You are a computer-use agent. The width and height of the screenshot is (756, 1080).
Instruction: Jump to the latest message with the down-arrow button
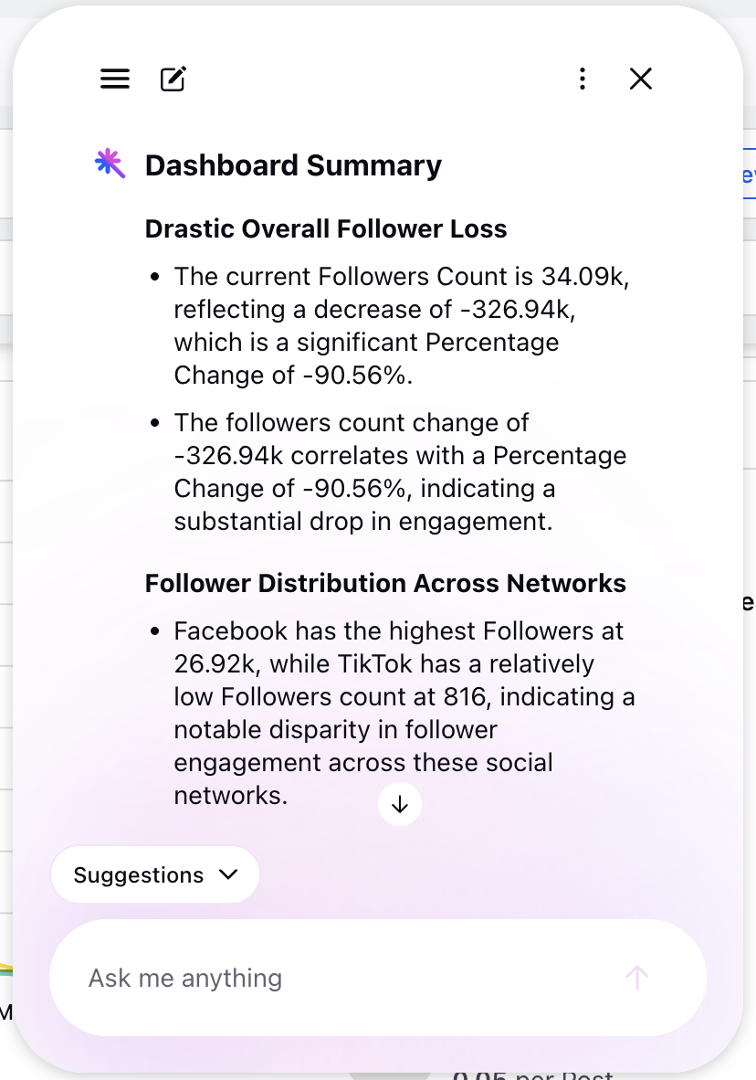pos(400,804)
